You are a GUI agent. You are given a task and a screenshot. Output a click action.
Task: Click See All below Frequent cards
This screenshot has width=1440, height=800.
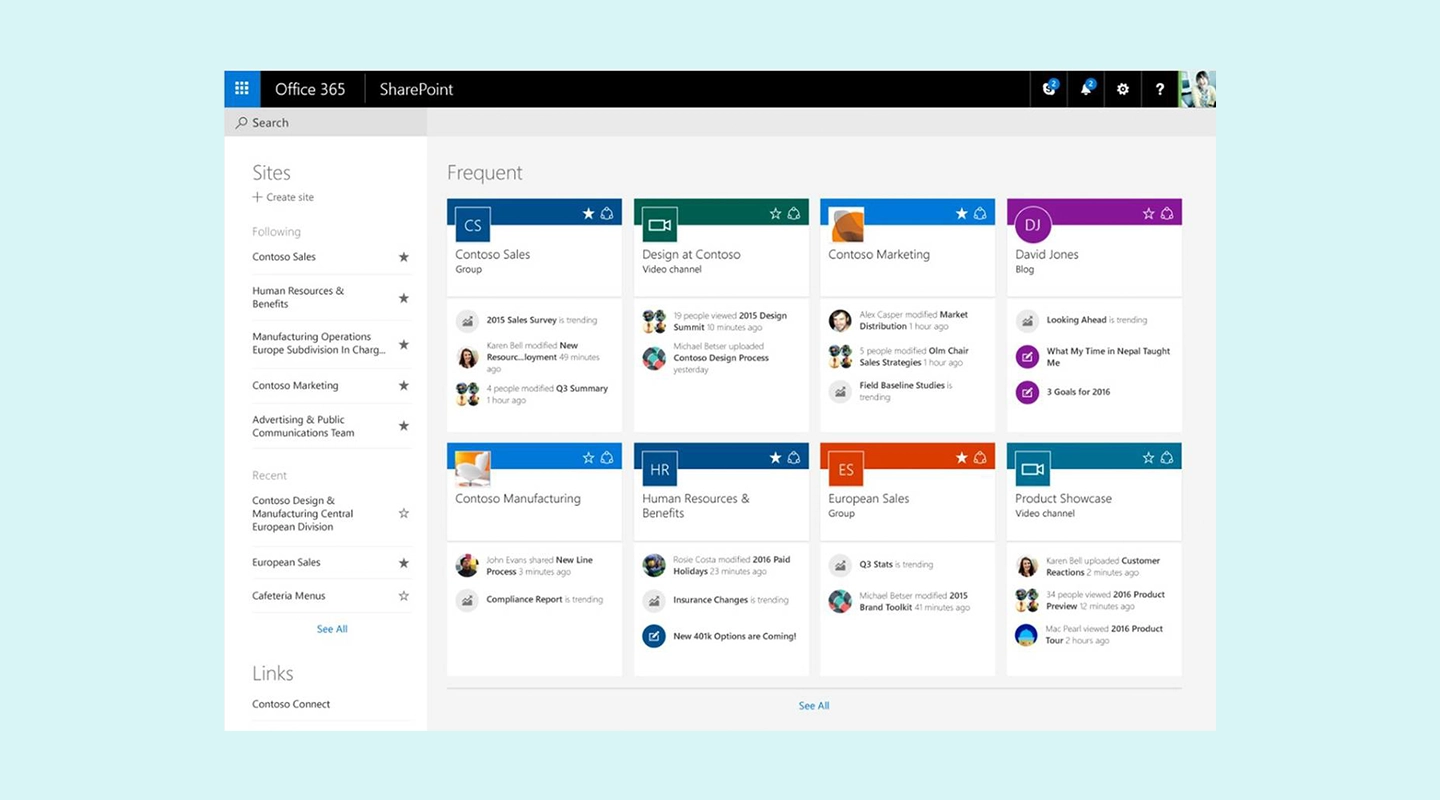pos(814,706)
